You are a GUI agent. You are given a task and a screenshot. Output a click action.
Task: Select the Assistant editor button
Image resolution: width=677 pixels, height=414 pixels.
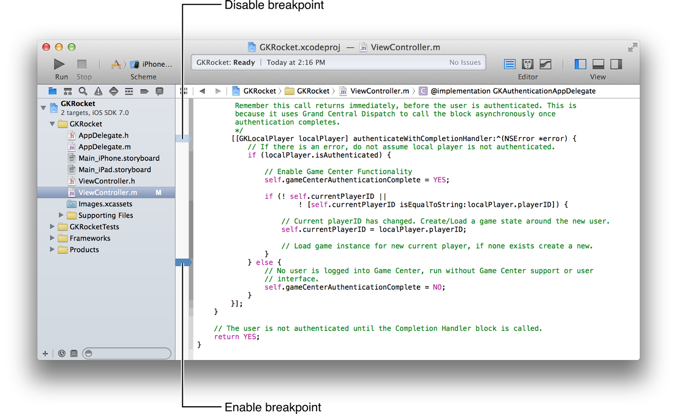click(x=527, y=64)
